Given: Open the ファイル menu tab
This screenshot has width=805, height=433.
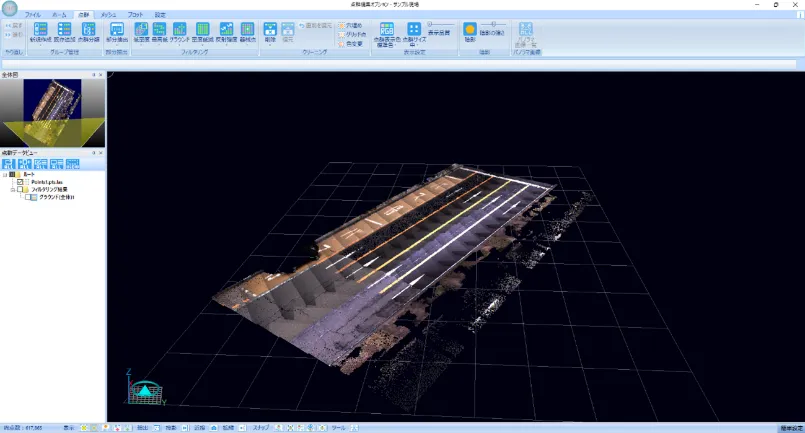Looking at the screenshot, I should point(32,16).
